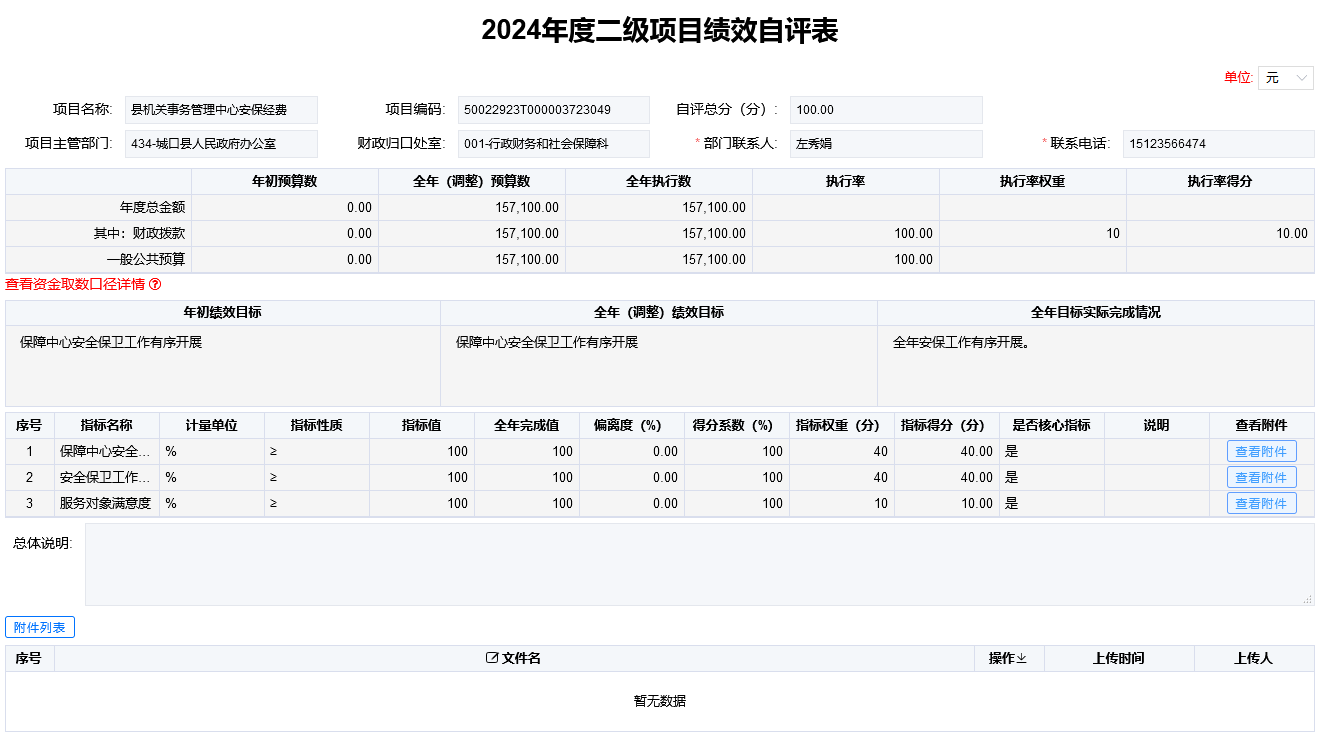Select the 项目编码 field

553,110
